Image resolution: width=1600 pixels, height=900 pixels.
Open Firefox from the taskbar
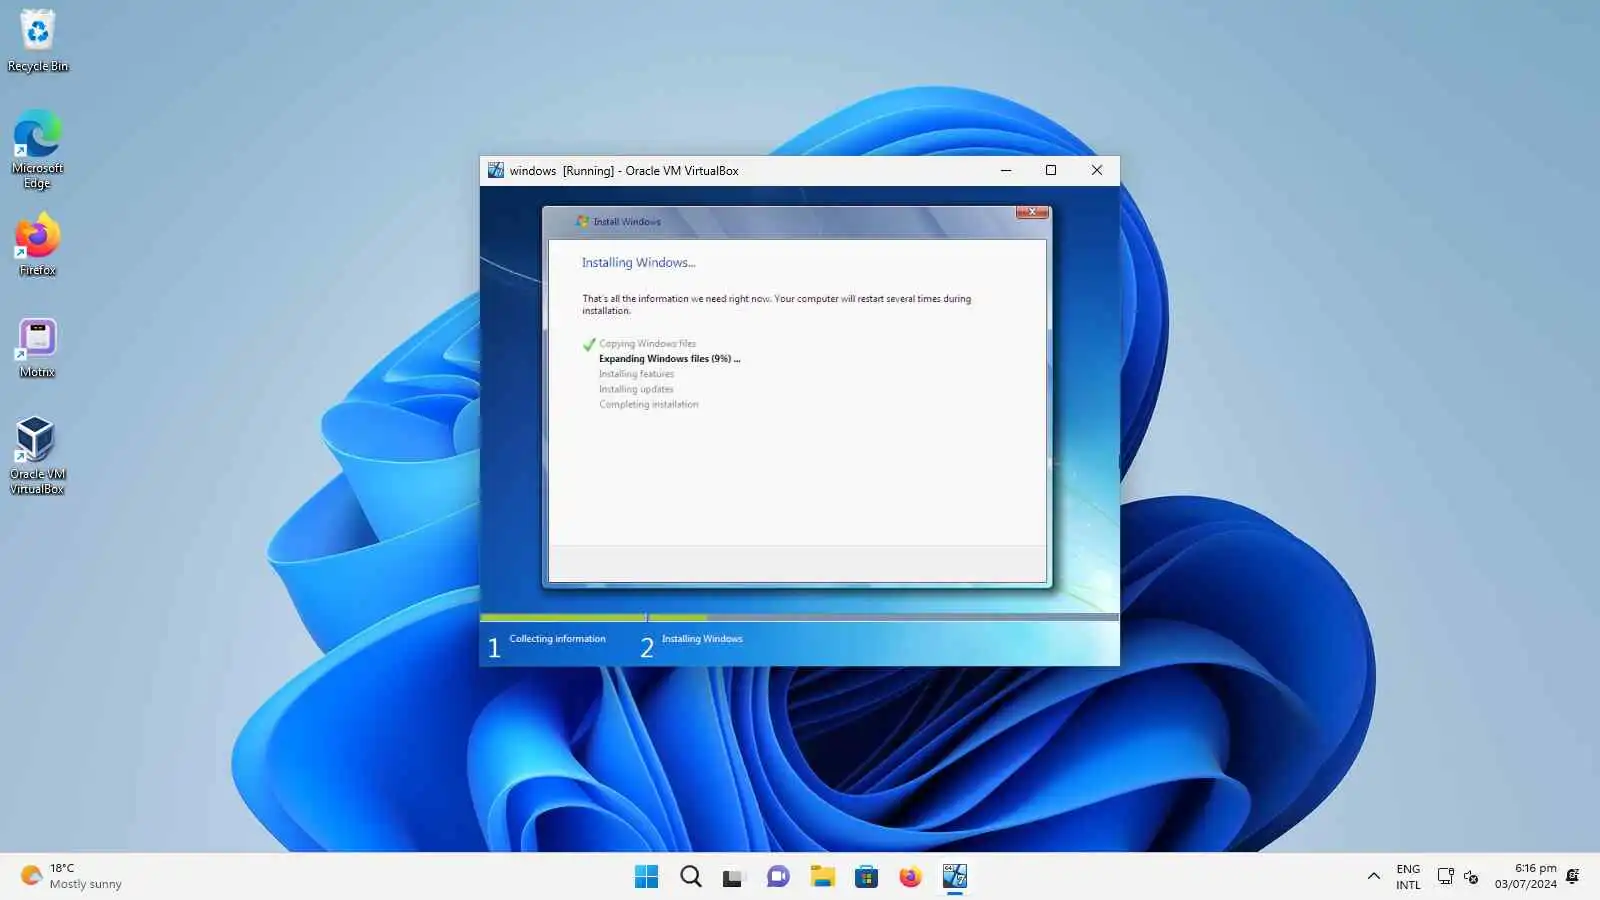tap(910, 877)
